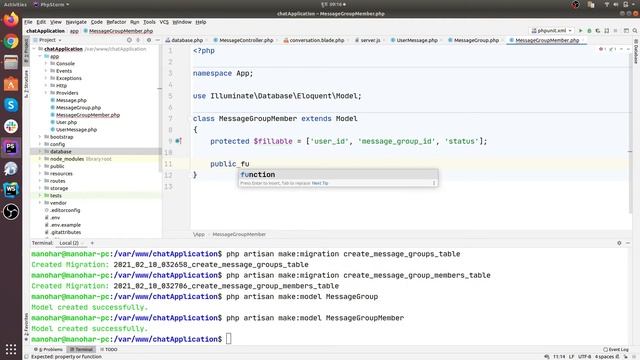Open Search Everywhere magnifier icon

click(635, 31)
